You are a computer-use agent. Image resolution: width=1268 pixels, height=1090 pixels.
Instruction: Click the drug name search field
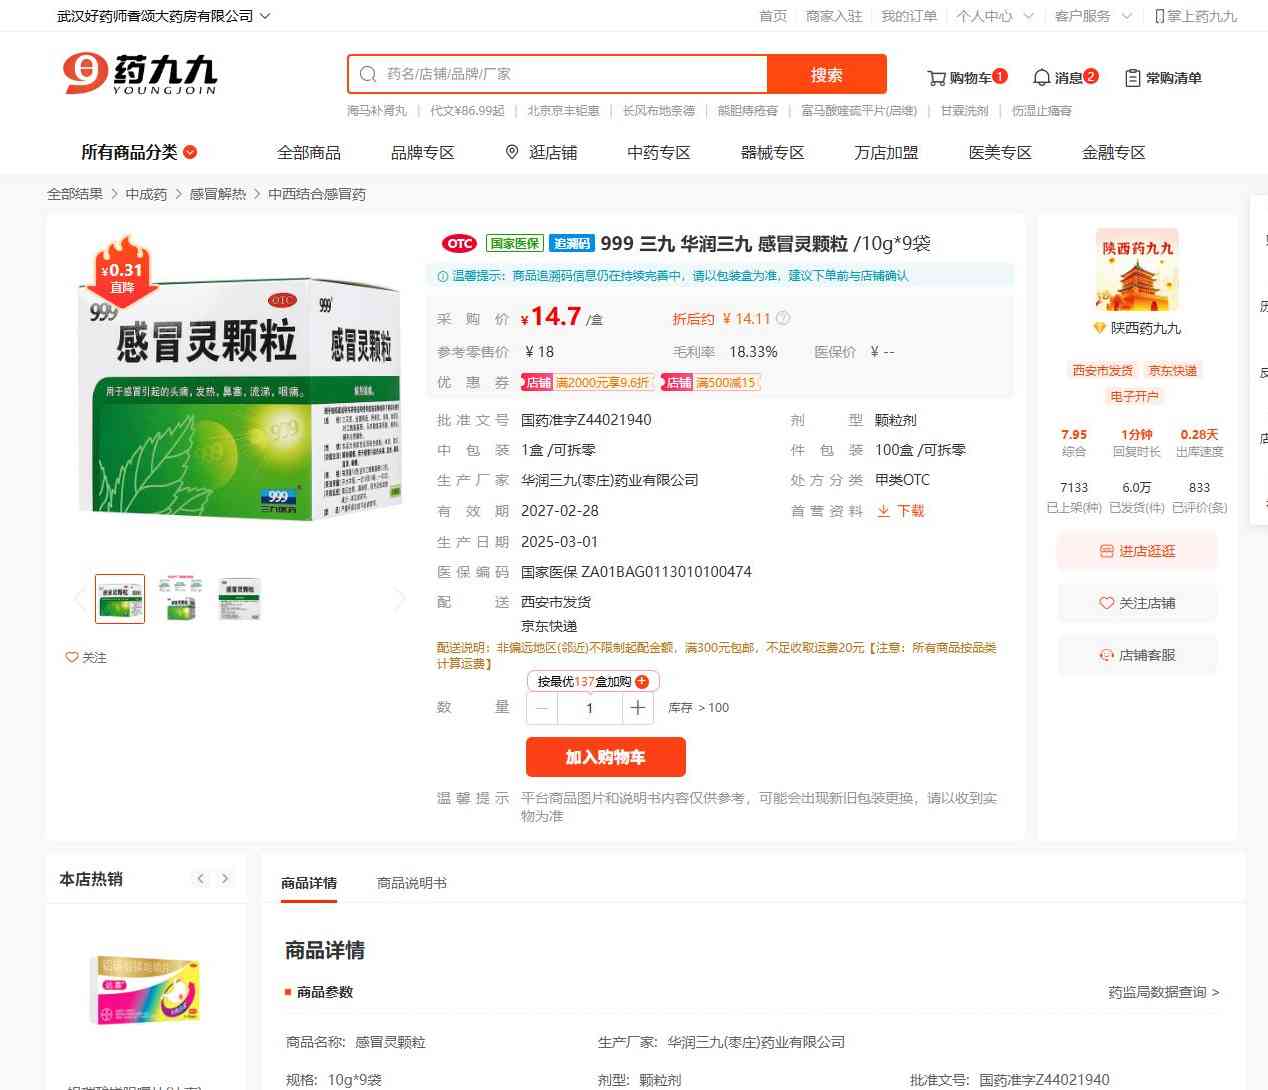coord(570,74)
